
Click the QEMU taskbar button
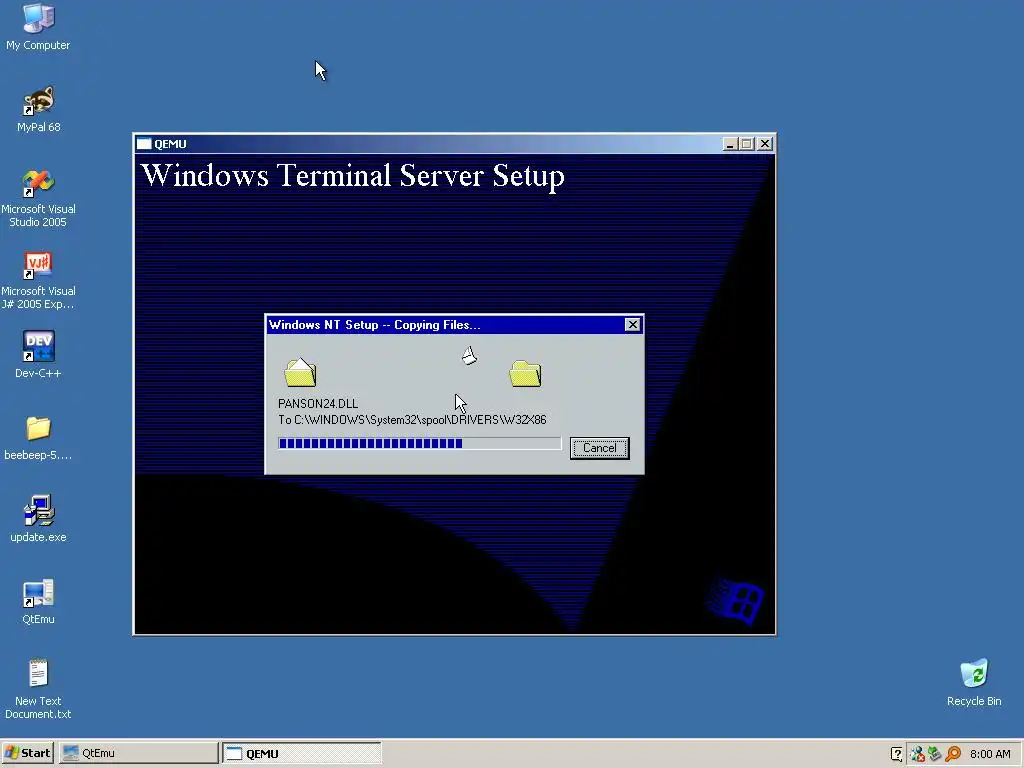[x=302, y=753]
